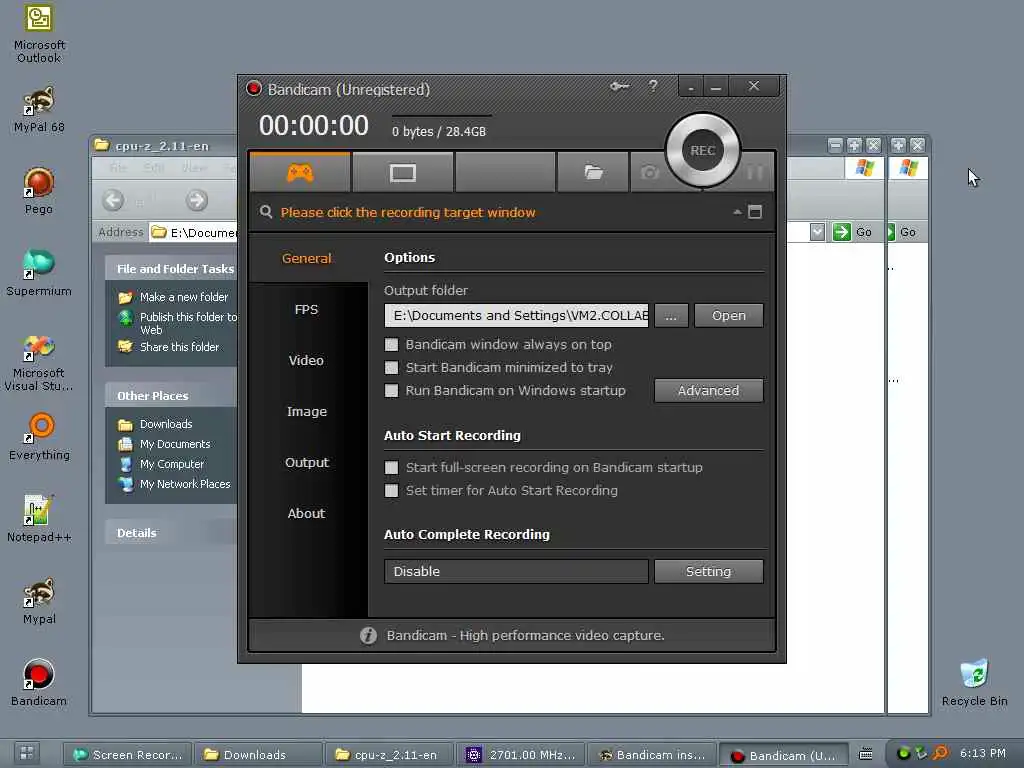Switch to Downloads taskbar button
This screenshot has height=768, width=1024.
point(259,755)
